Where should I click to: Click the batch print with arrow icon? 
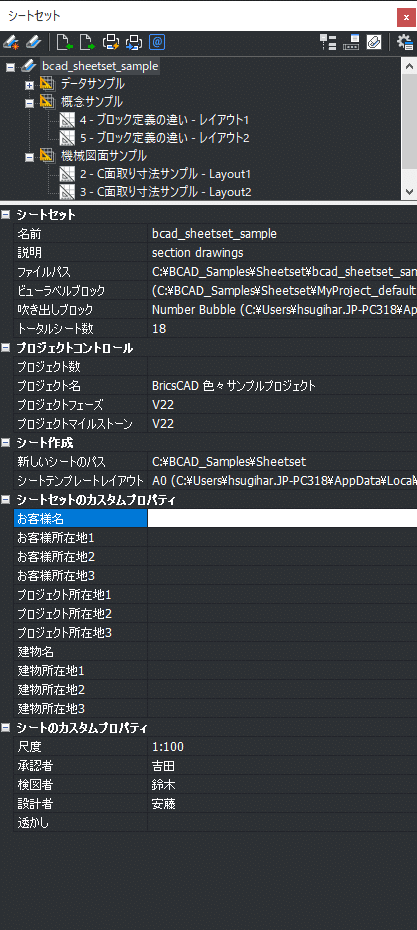pos(134,42)
